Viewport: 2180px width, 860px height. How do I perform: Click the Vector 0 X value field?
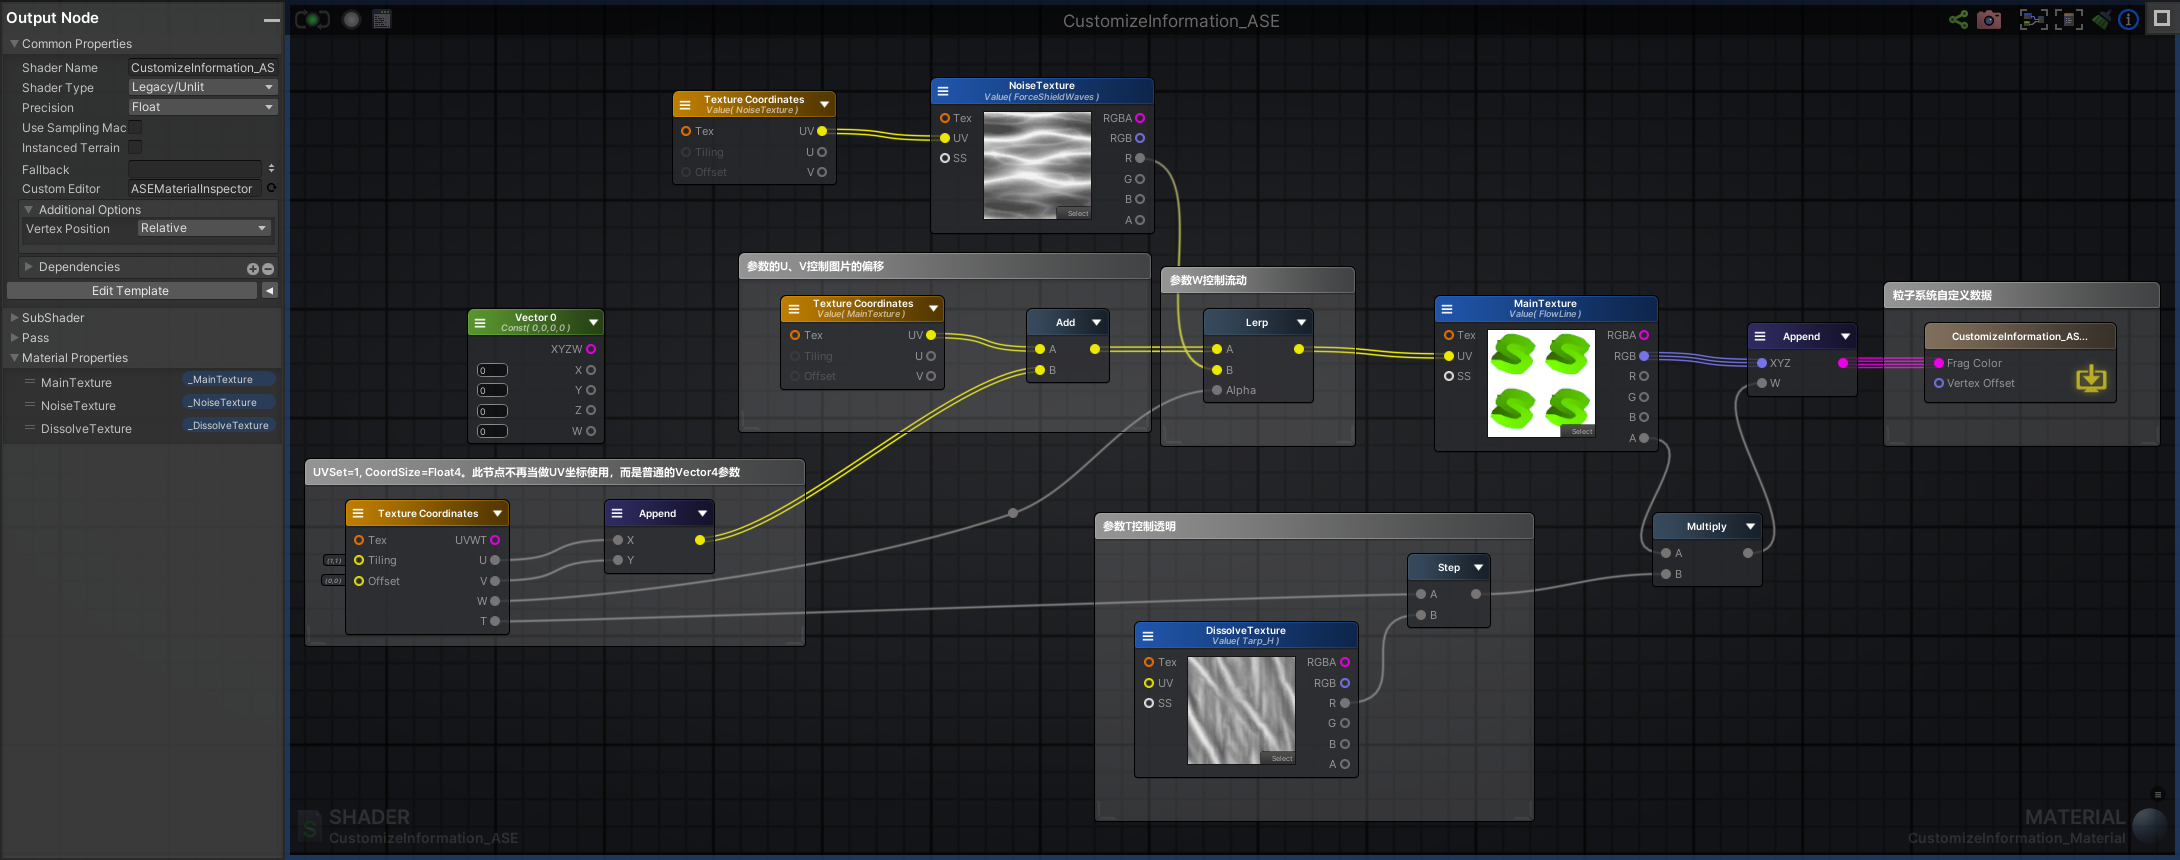[492, 370]
